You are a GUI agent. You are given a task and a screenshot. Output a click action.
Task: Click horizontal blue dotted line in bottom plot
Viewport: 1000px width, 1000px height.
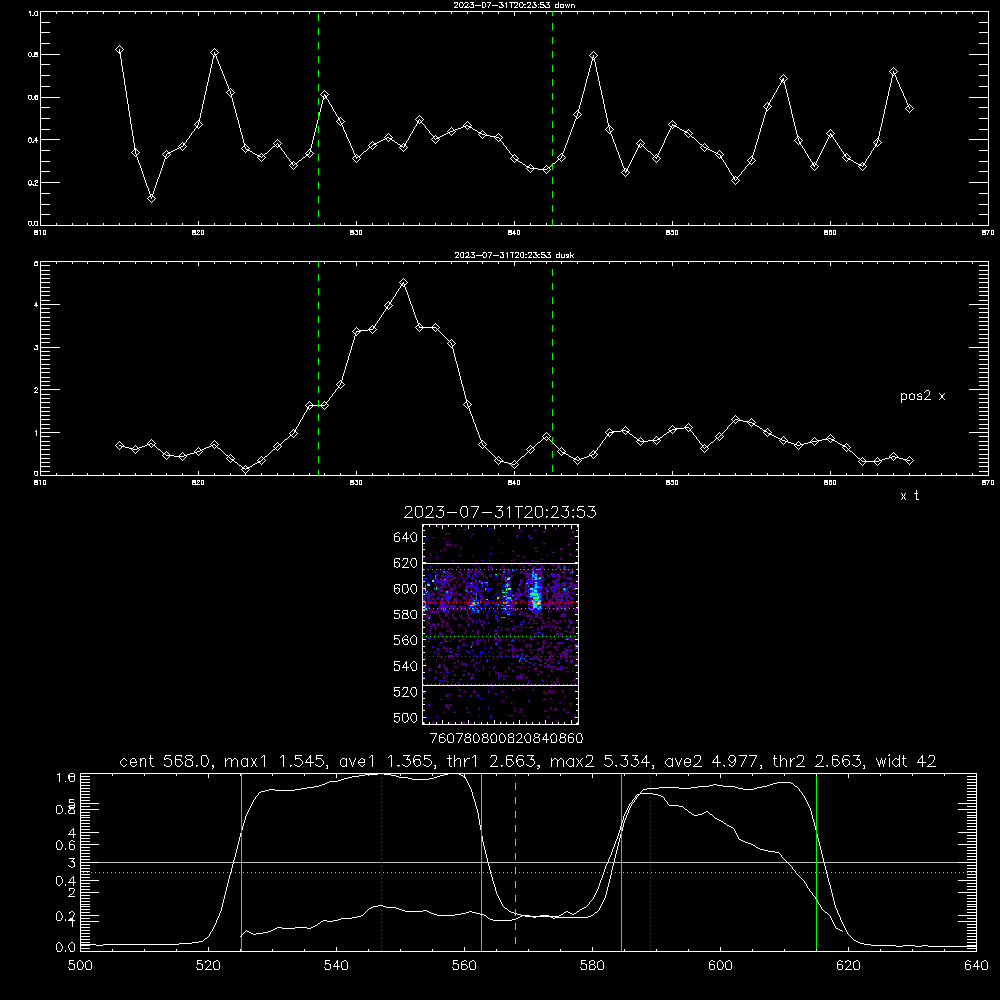[x=528, y=872]
